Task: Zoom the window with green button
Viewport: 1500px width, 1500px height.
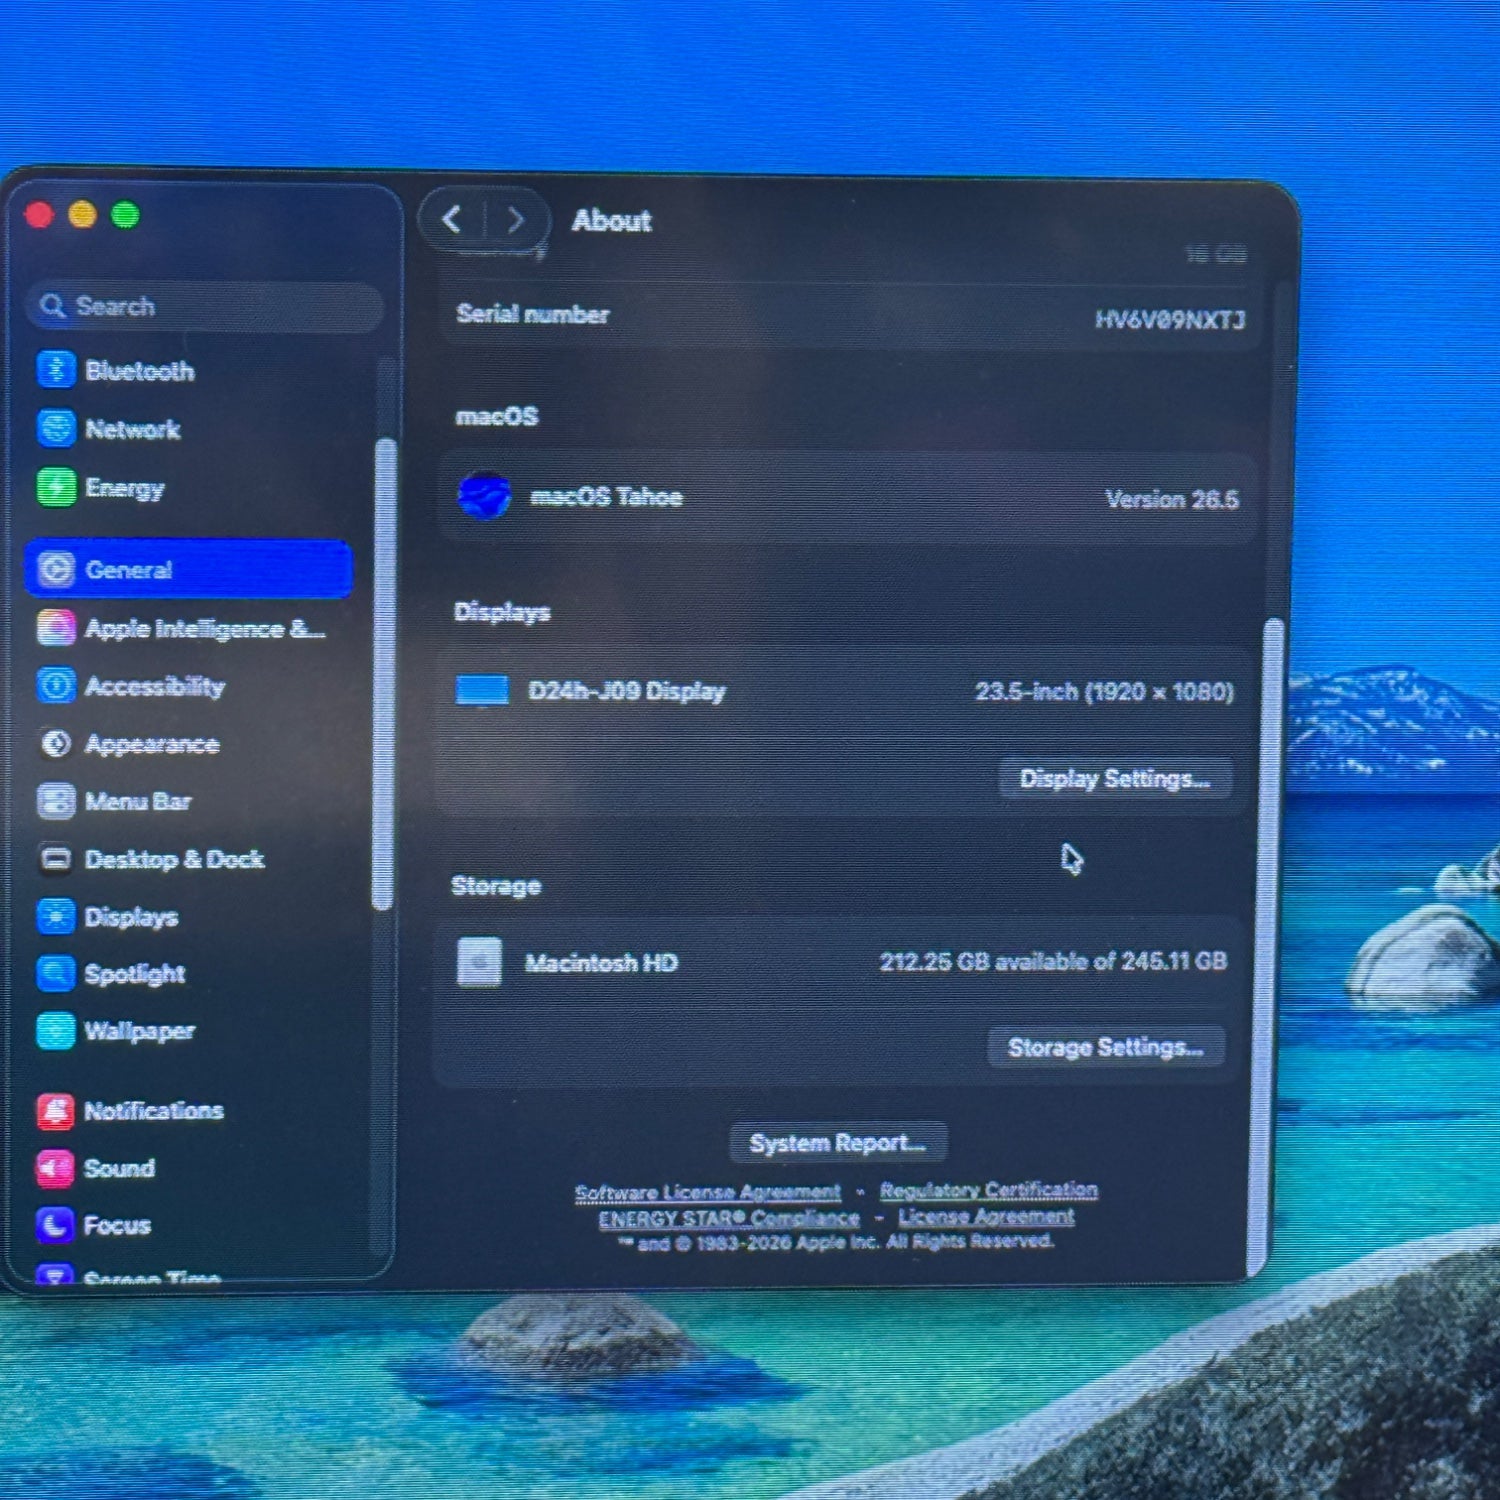Action: 125,214
